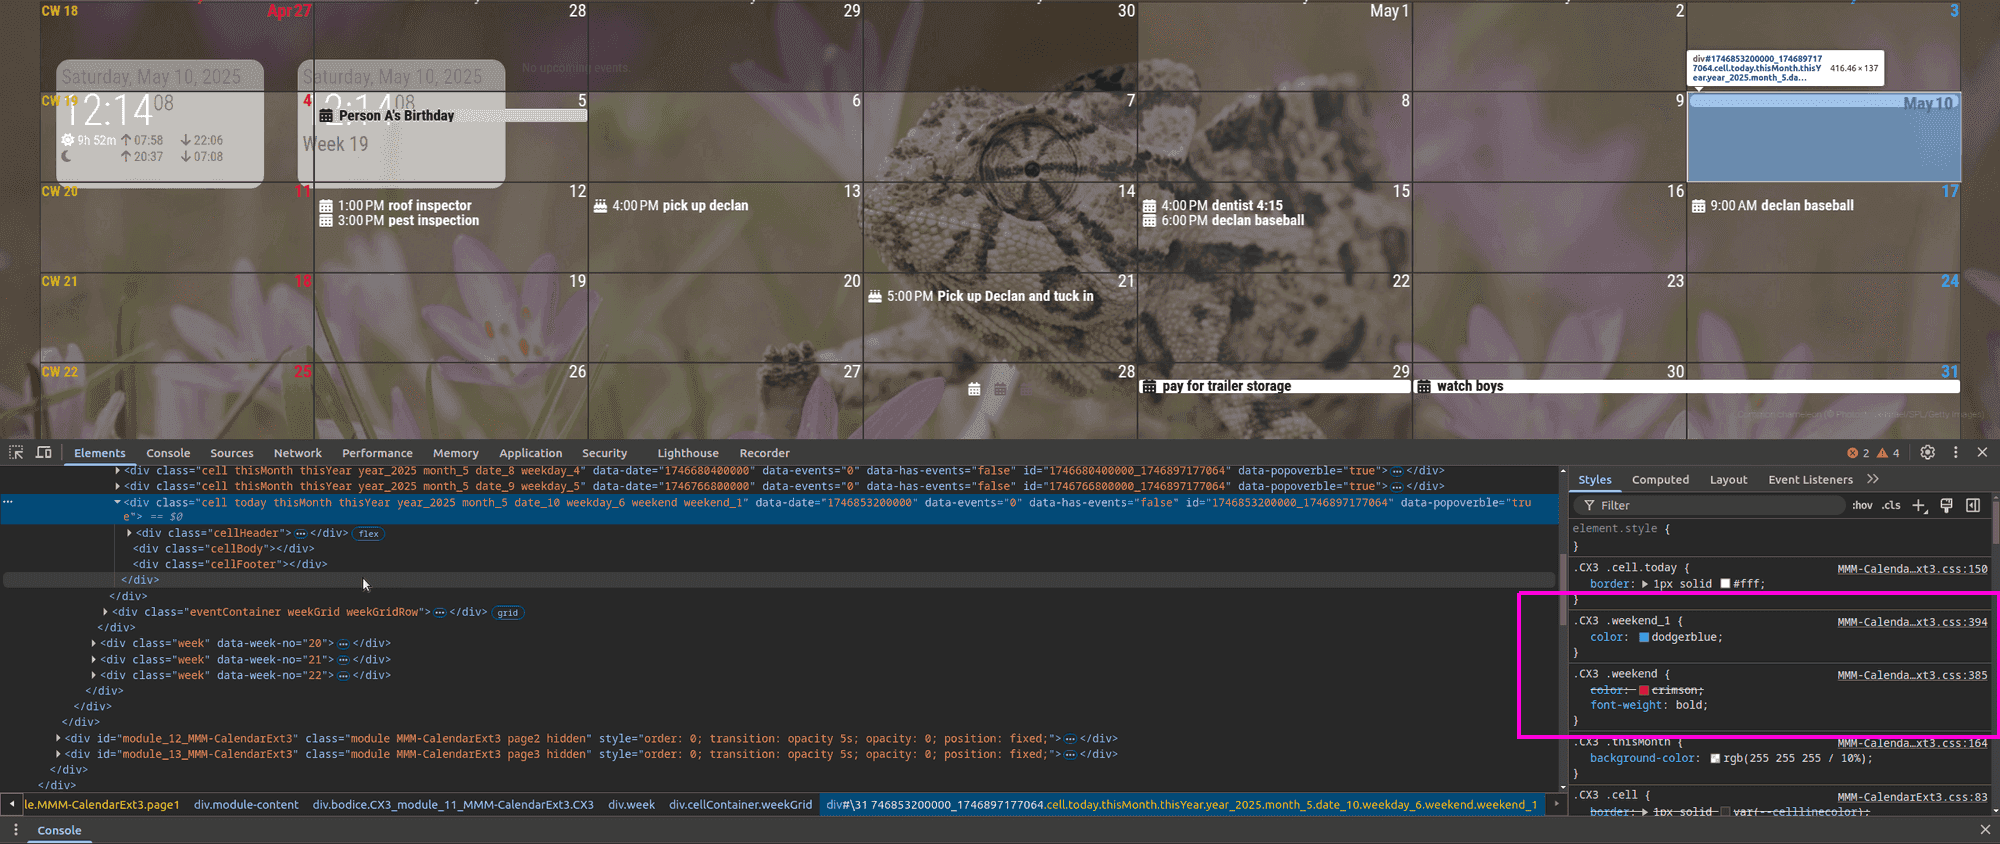Activate the inspect element picker icon
2000x844 pixels.
point(16,453)
